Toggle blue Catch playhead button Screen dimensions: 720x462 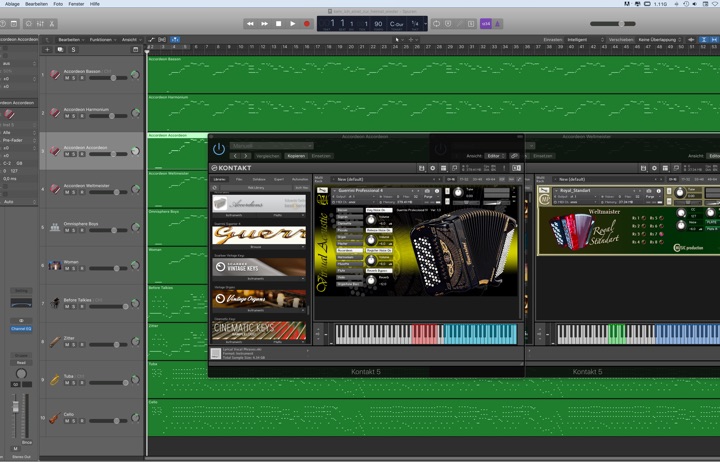(175, 39)
